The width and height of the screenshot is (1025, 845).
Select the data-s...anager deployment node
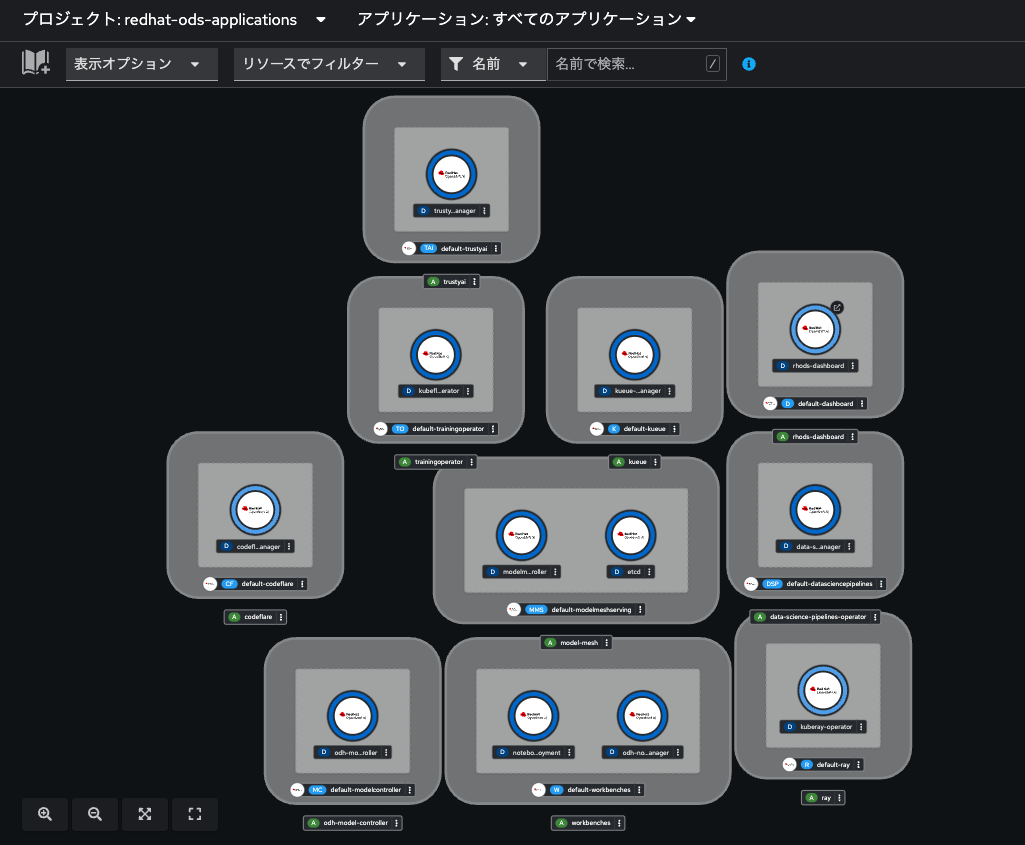coord(815,510)
